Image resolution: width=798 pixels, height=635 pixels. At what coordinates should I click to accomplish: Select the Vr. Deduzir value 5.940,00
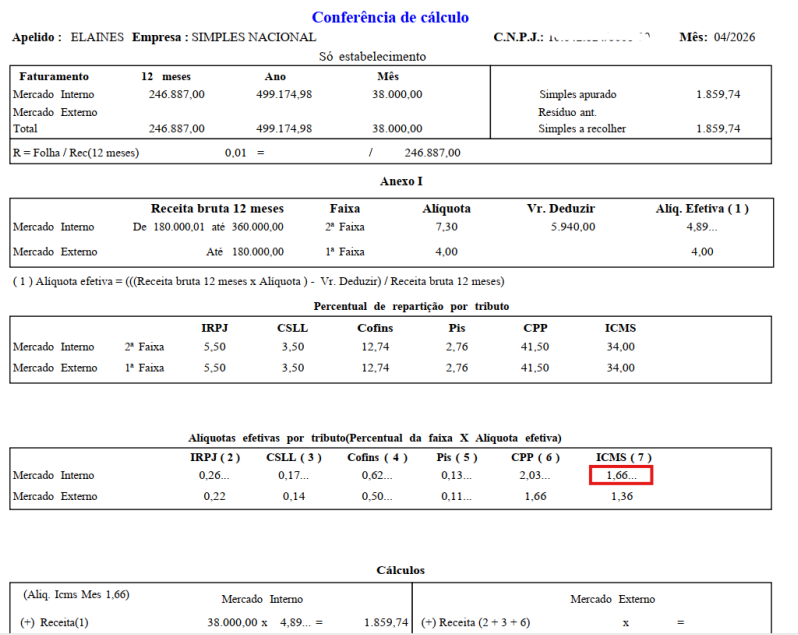[573, 227]
